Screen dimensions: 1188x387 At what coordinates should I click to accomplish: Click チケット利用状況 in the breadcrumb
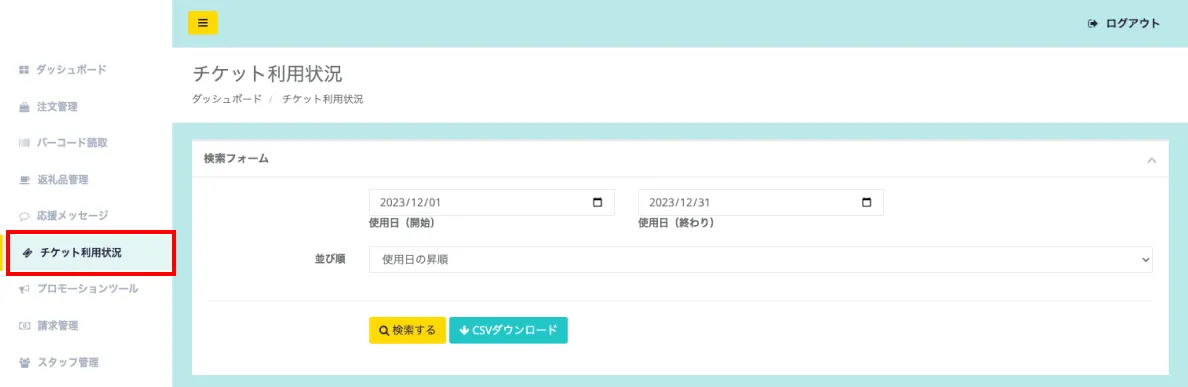click(x=323, y=99)
